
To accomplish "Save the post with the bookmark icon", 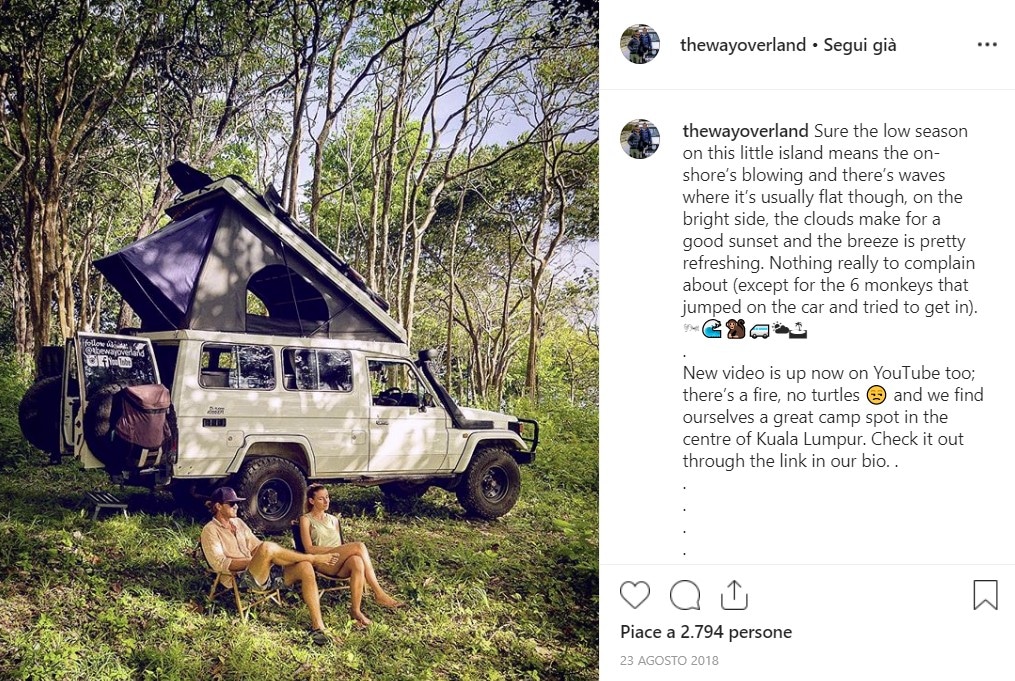I will tap(985, 594).
